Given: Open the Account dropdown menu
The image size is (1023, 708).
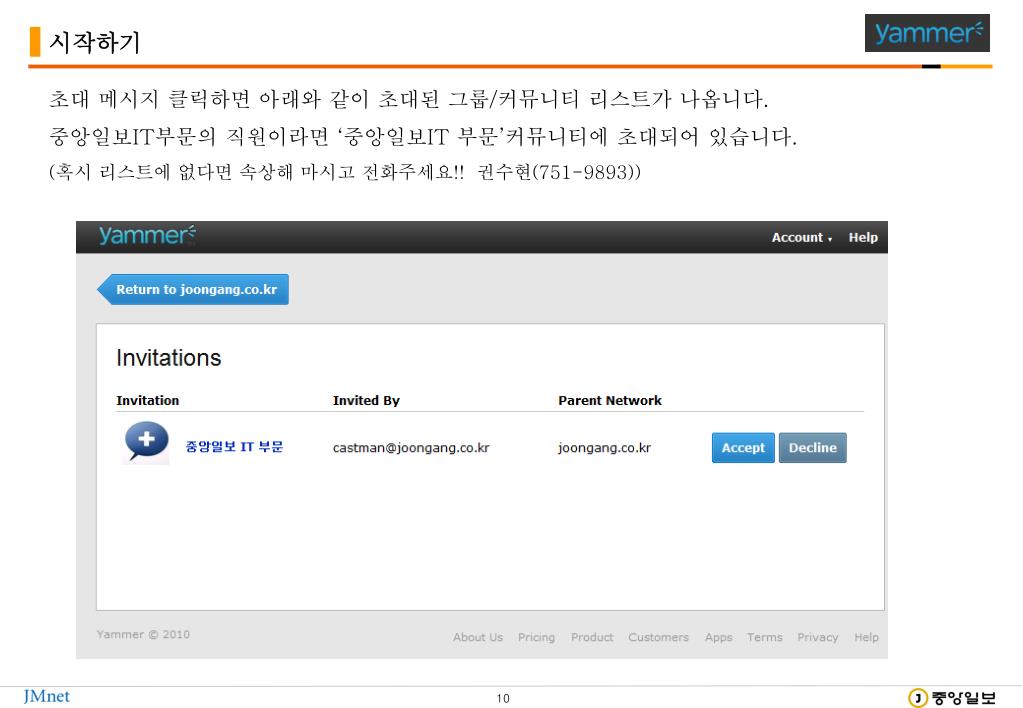Looking at the screenshot, I should 802,238.
